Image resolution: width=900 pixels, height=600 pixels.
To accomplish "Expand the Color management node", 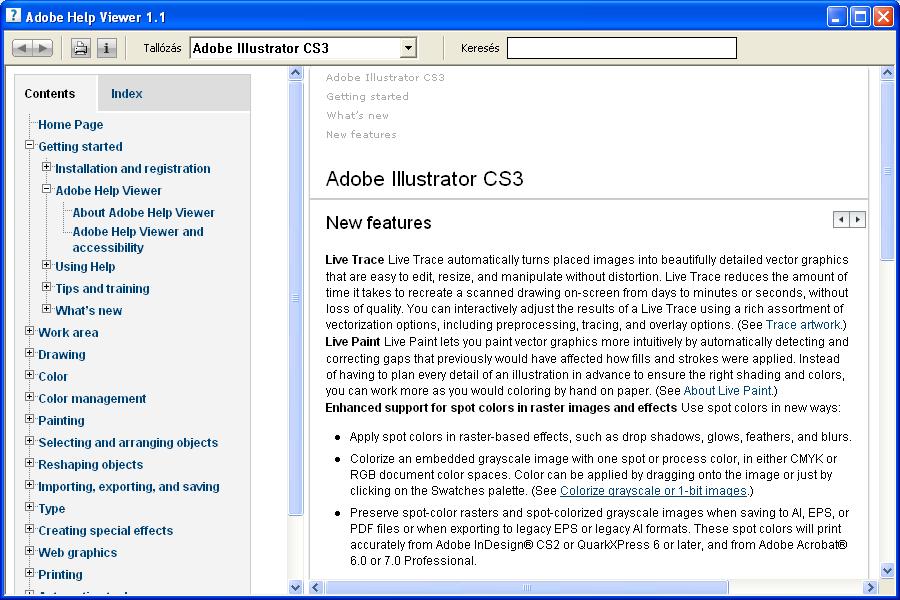I will (x=30, y=397).
